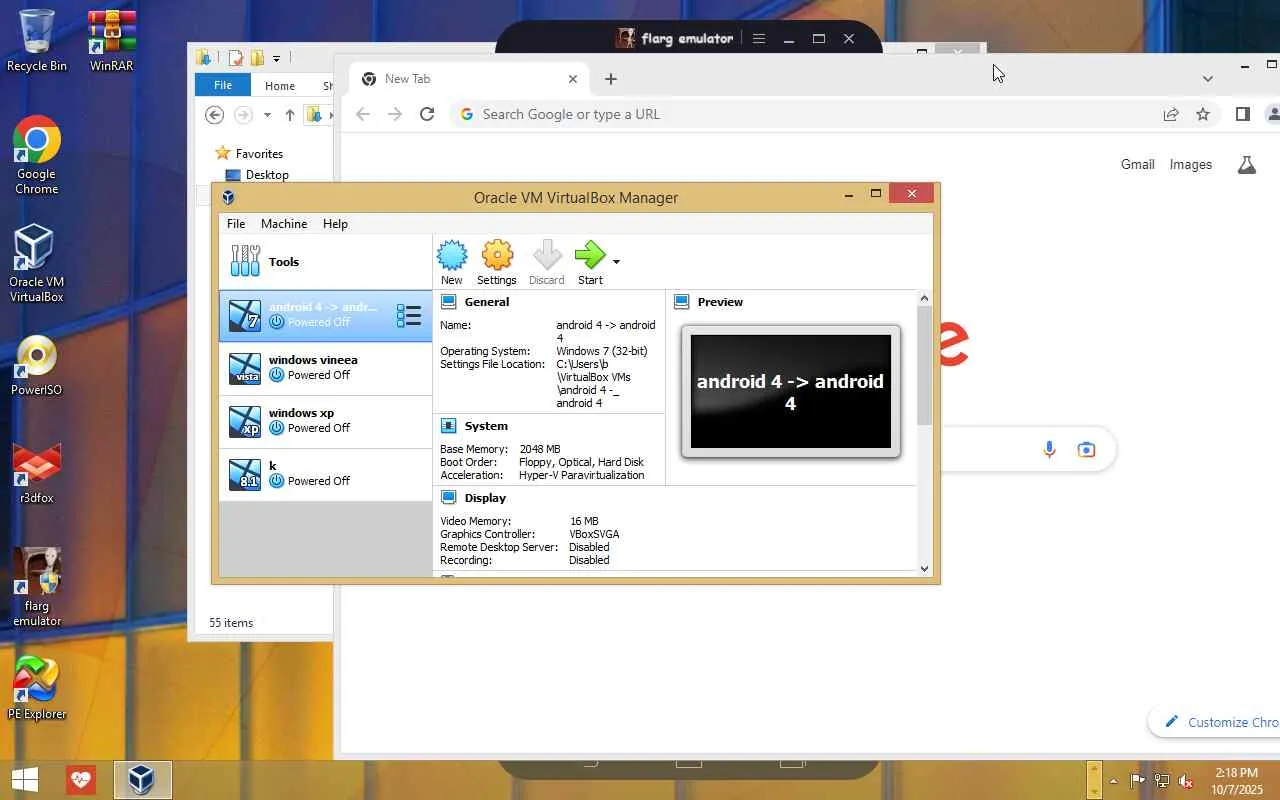Click the Chrome forward navigation arrow
Viewport: 1280px width, 800px height.
coord(395,114)
